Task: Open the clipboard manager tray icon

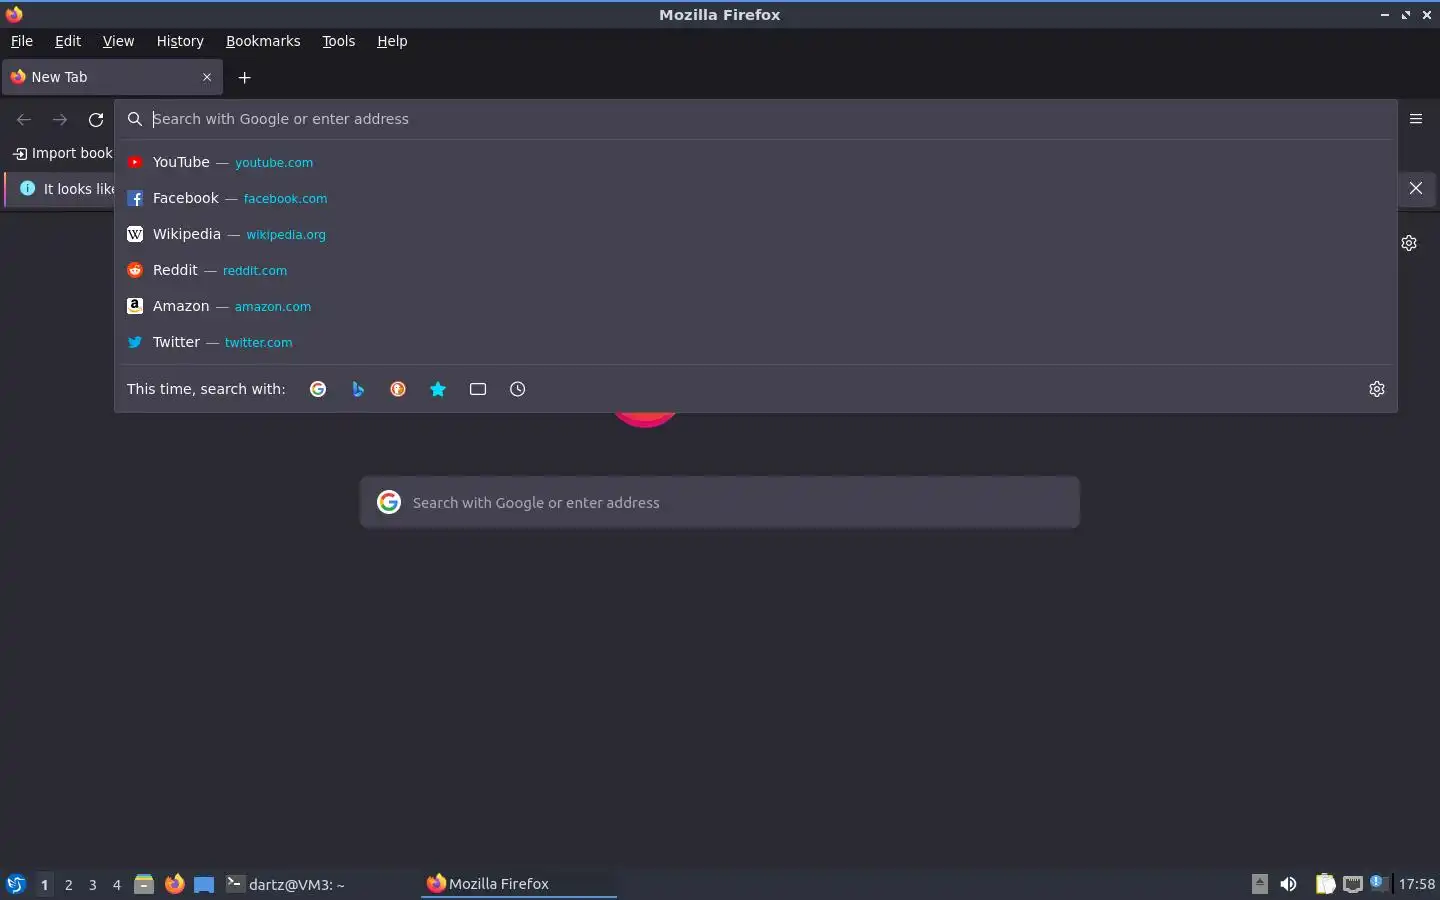Action: [x=1325, y=884]
